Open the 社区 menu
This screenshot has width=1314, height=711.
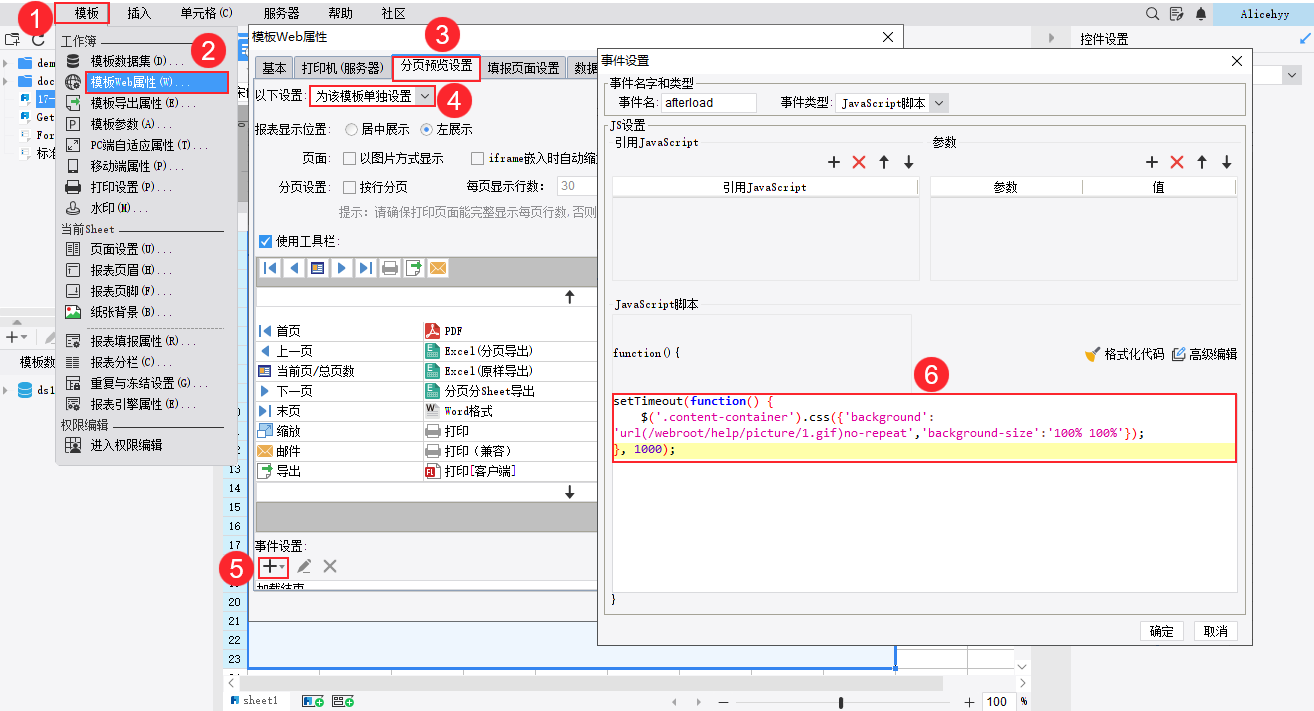coord(393,14)
